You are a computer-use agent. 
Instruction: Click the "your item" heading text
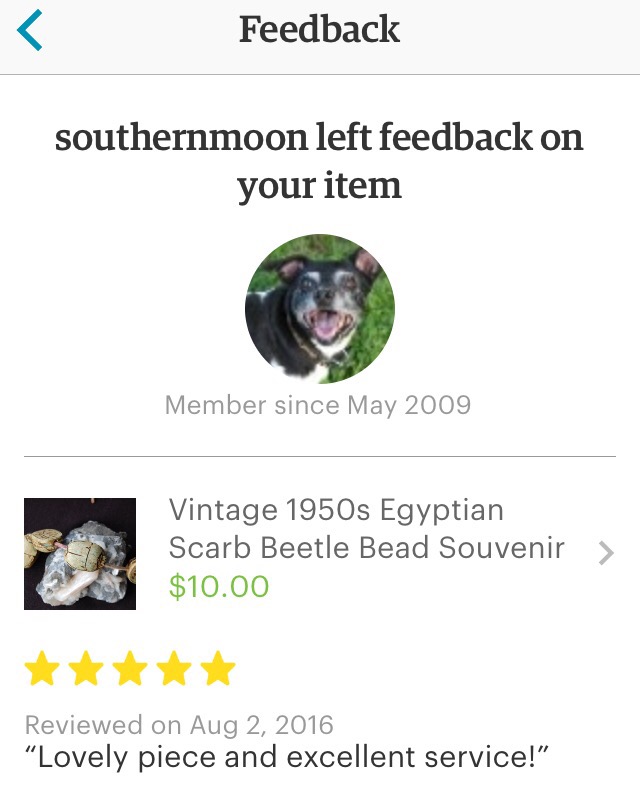(320, 186)
